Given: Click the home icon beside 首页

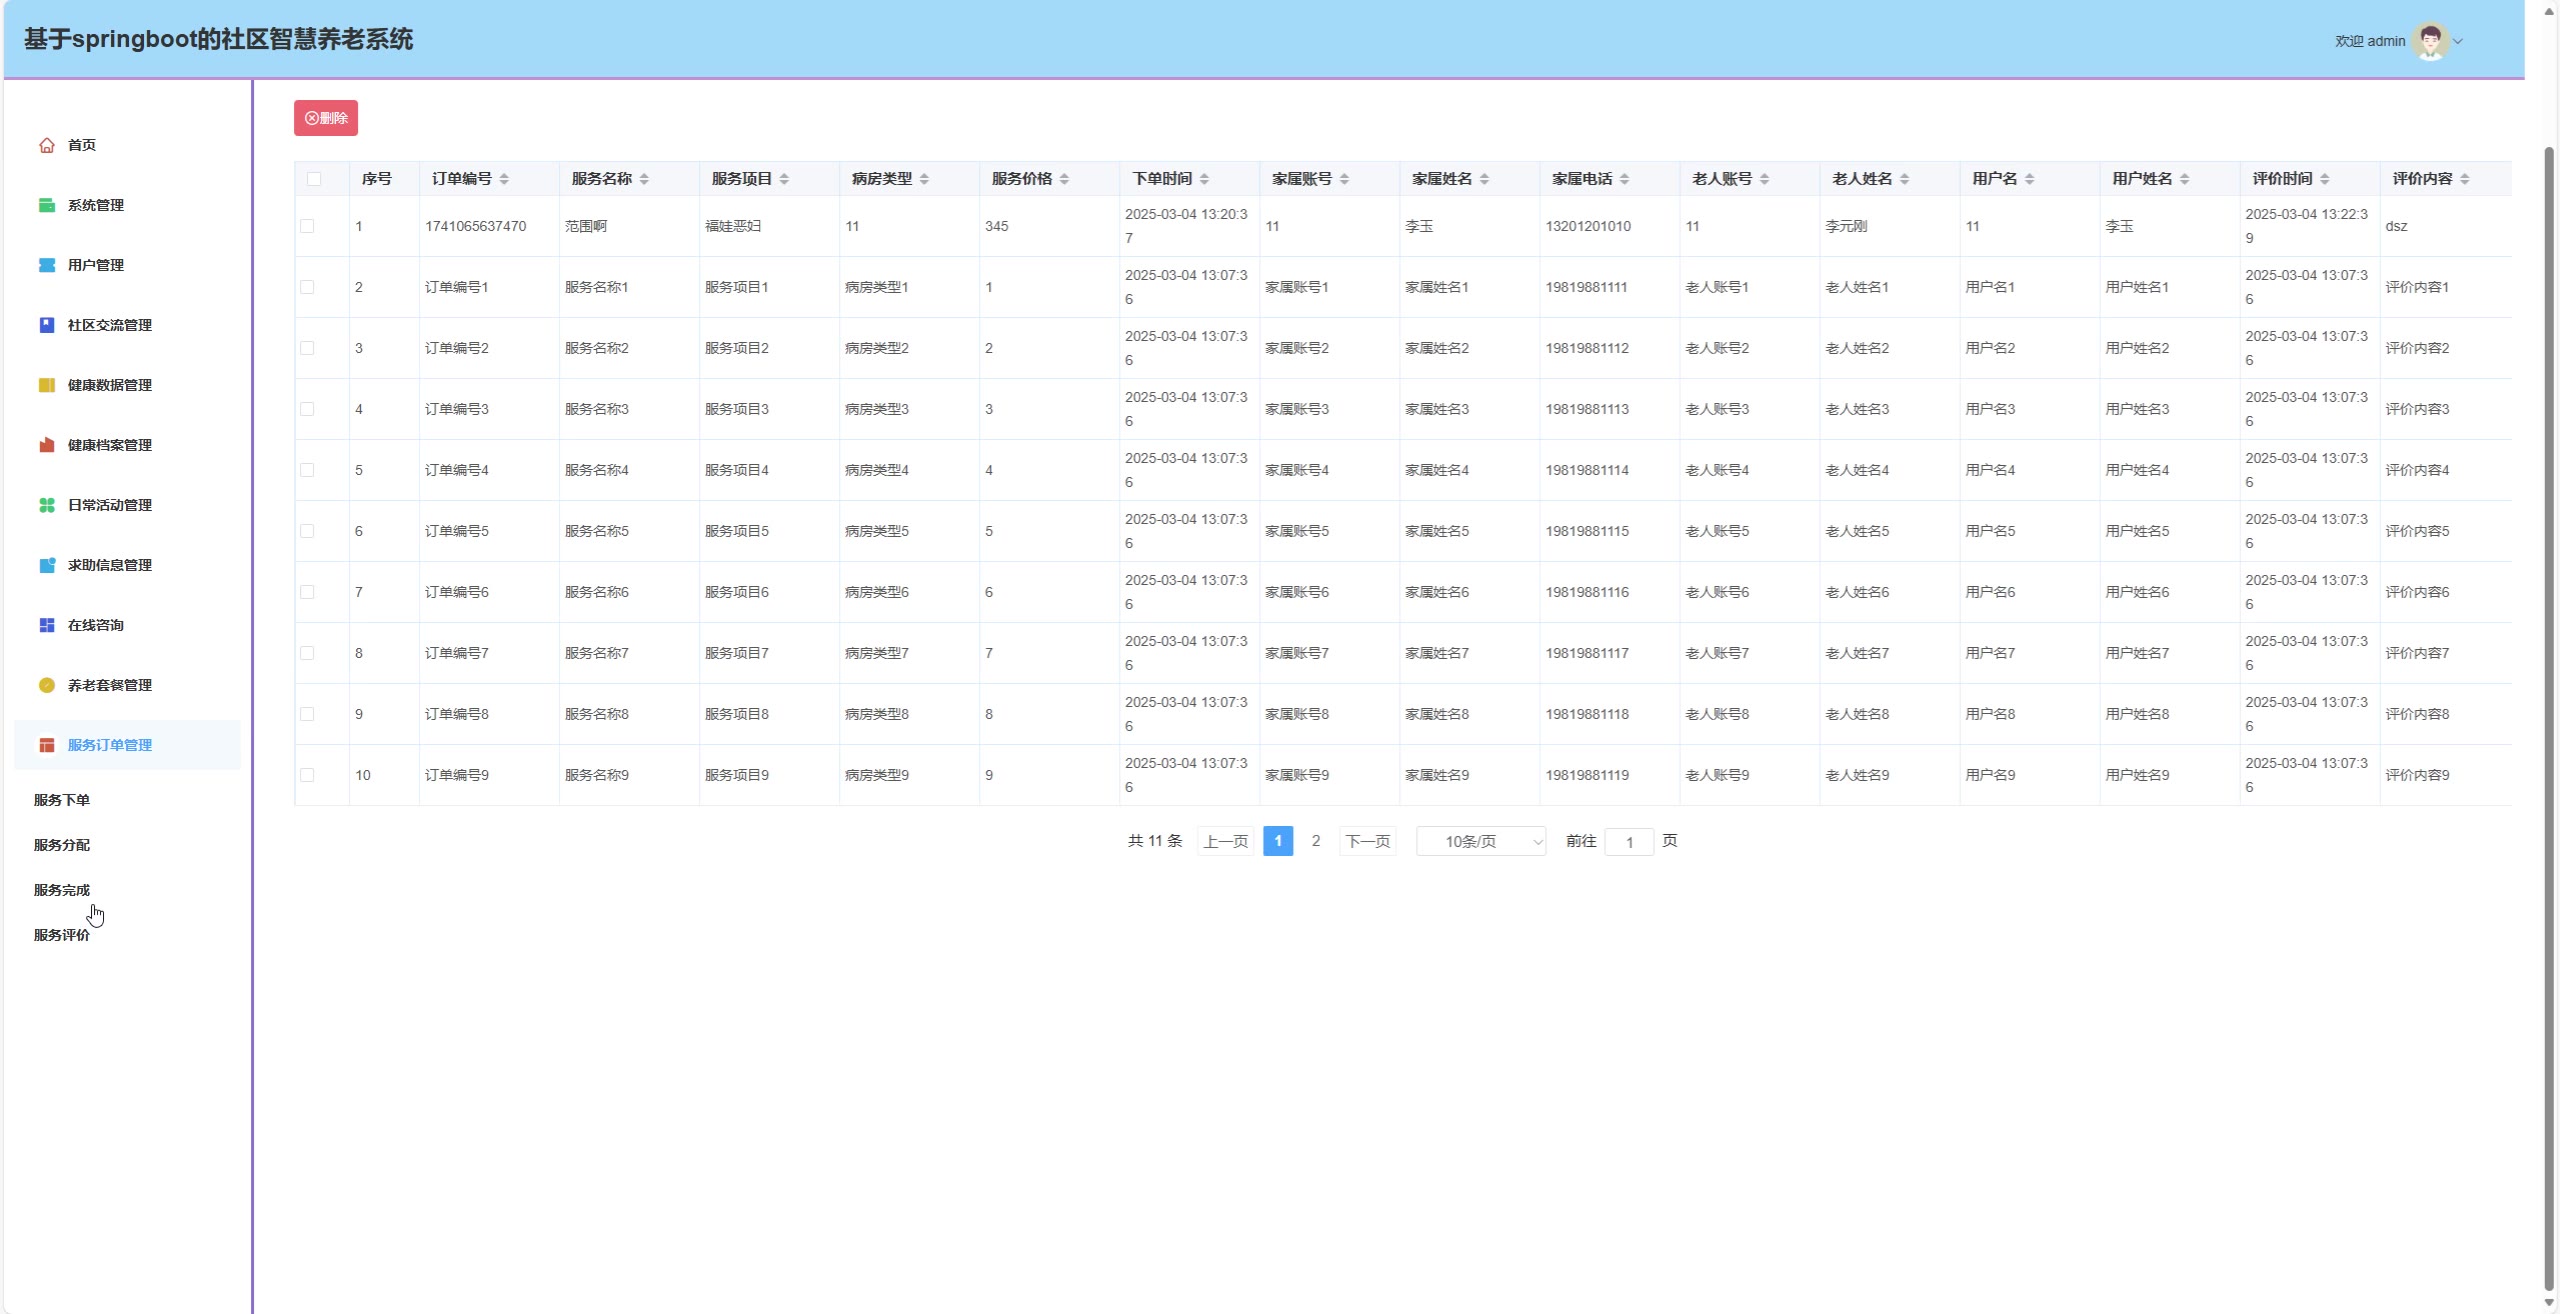Looking at the screenshot, I should click(x=47, y=145).
